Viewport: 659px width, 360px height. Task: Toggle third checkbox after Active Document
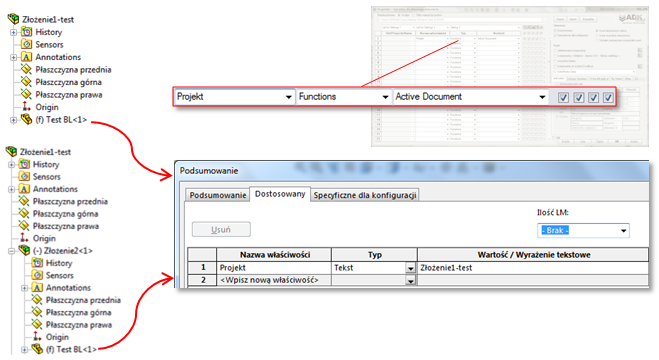(x=593, y=97)
